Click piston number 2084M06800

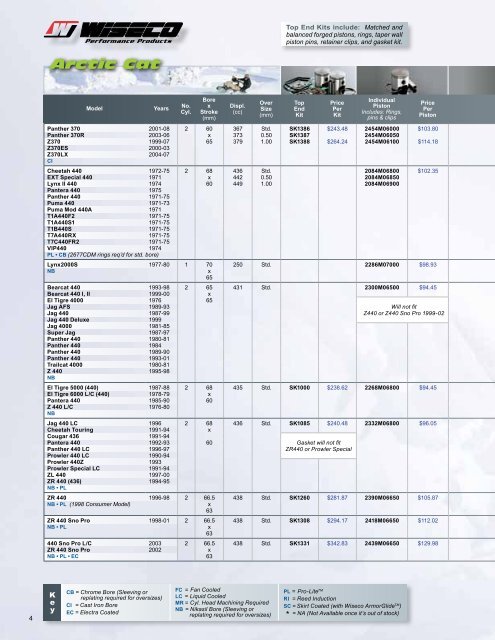coord(382,171)
